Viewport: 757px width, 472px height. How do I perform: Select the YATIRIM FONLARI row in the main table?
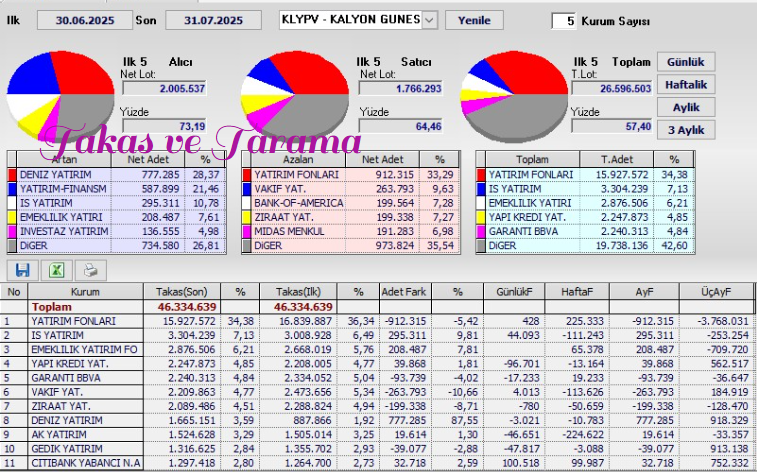(377, 321)
